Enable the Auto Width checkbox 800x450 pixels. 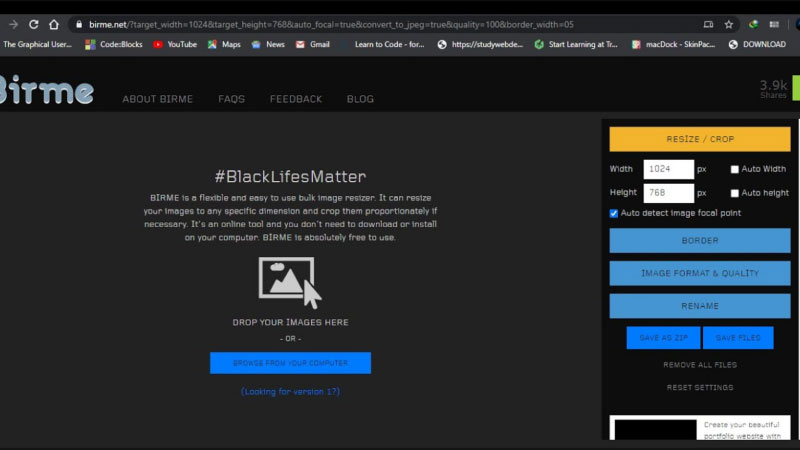(x=734, y=169)
